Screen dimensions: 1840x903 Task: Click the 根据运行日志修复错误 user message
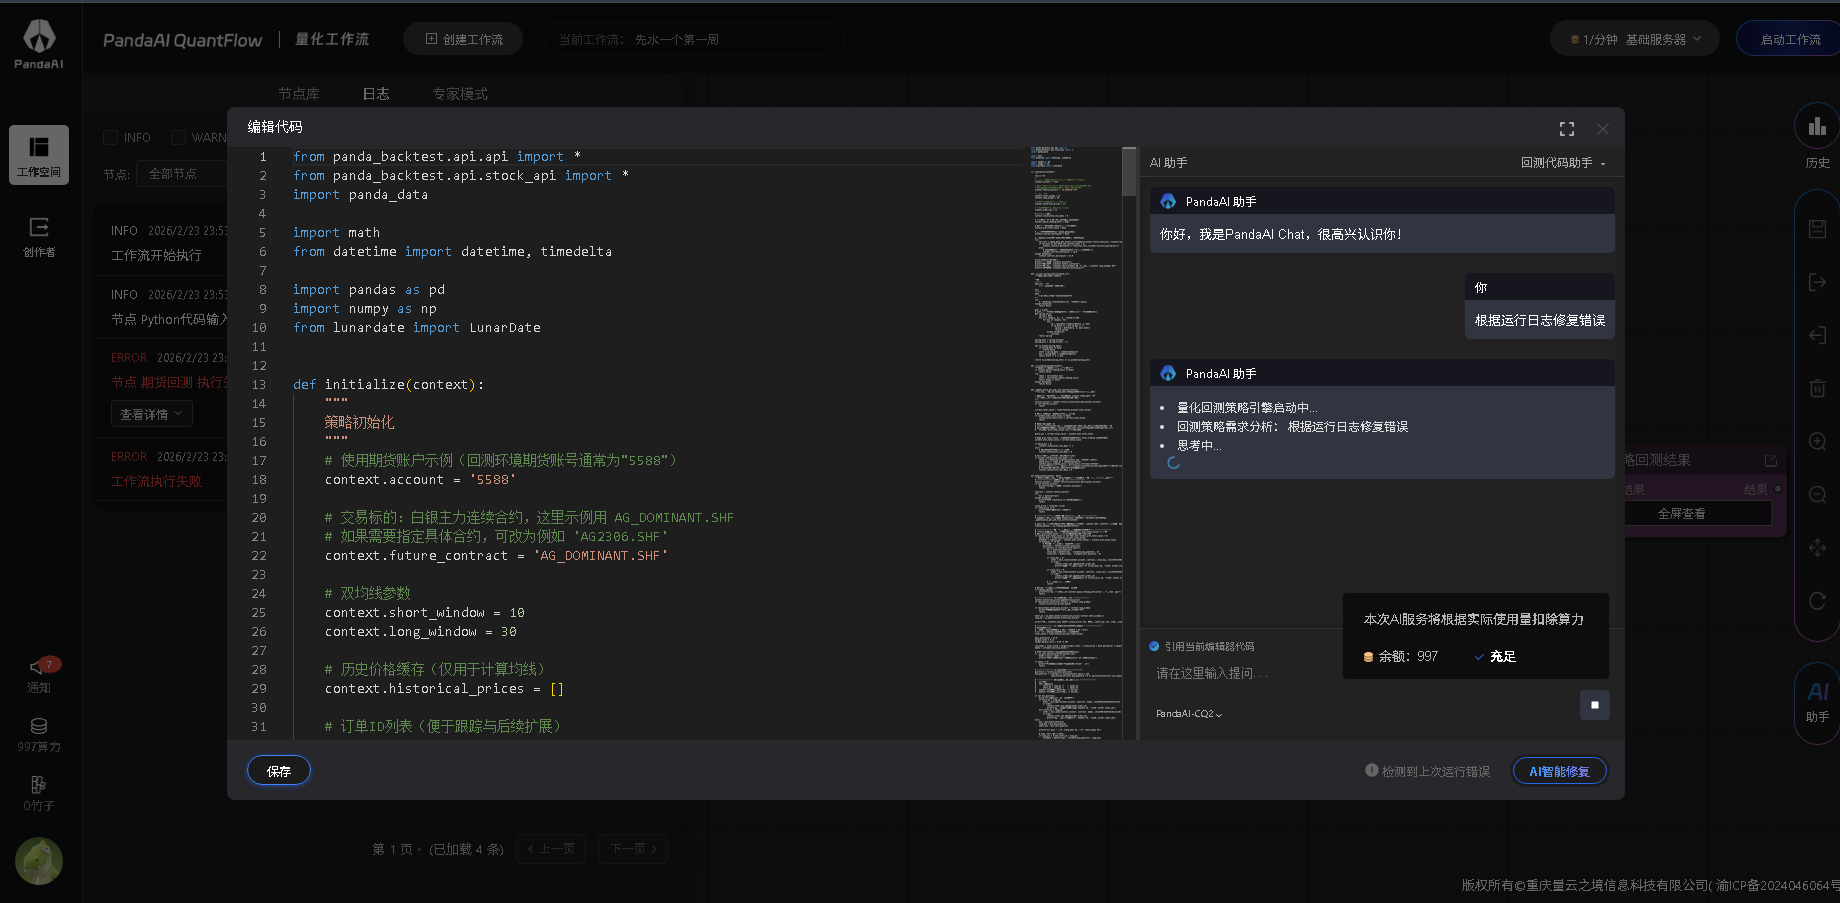tap(1540, 320)
